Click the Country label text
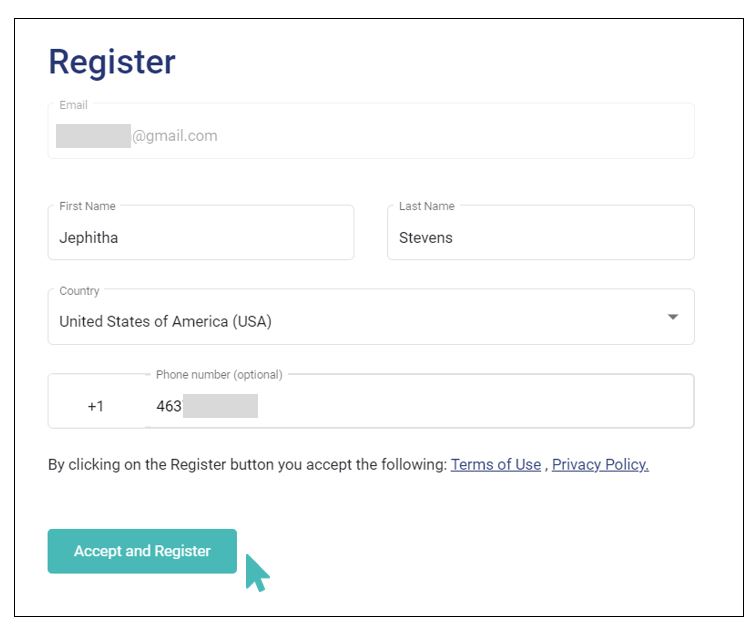Screen dimensions: 756x639 (x=79, y=291)
